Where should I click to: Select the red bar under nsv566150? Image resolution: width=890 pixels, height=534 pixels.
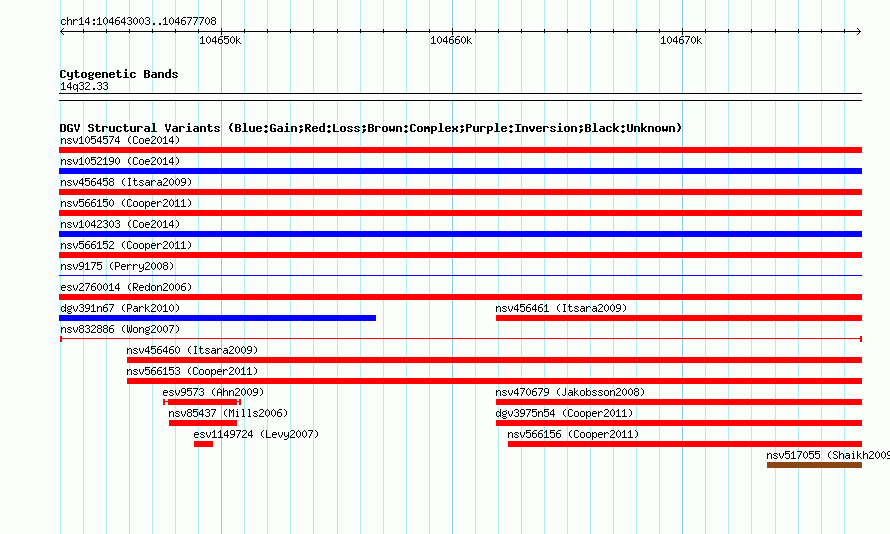click(460, 213)
